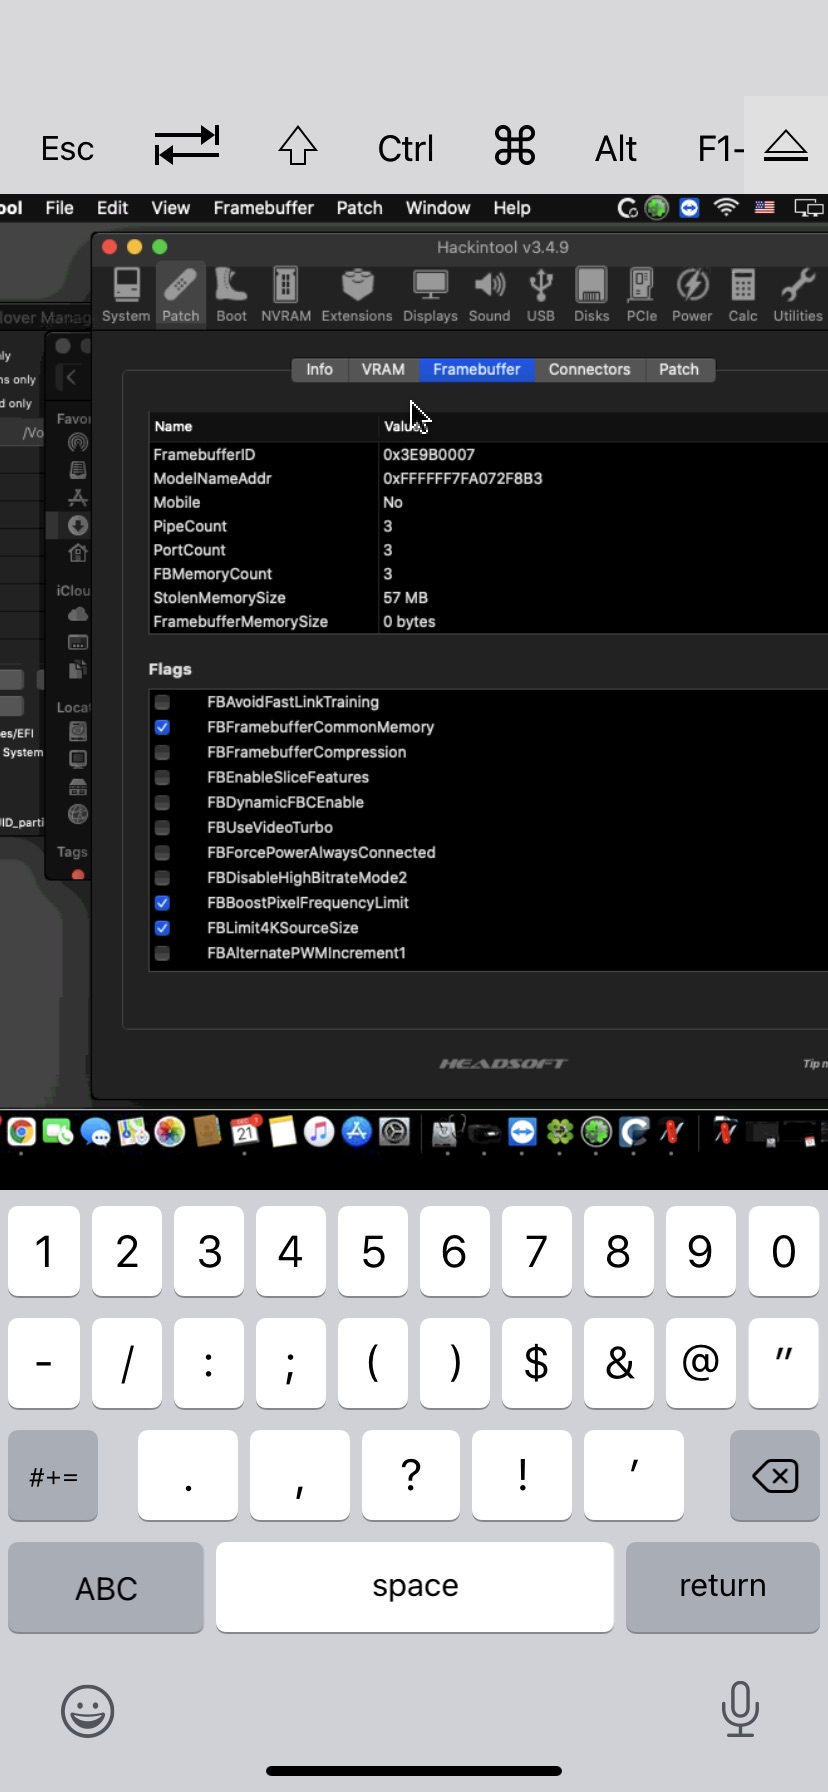Viewport: 828px width, 1792px height.
Task: Switch to the Connectors tab
Action: tap(590, 369)
